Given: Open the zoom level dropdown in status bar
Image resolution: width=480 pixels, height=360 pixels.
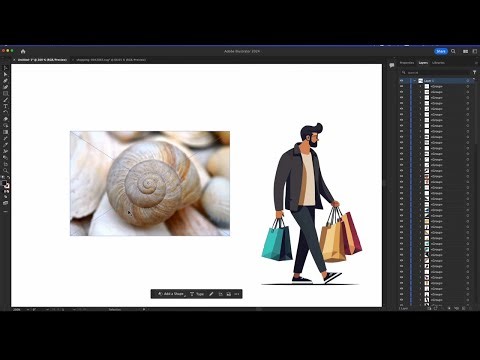Looking at the screenshot, I should (x=28, y=309).
